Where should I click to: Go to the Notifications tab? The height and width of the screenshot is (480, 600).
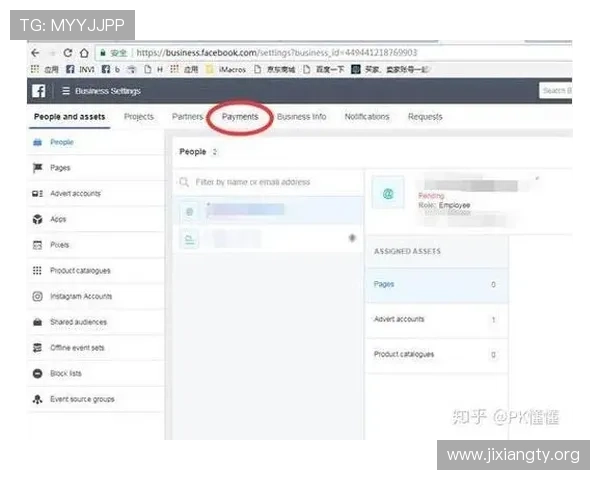[x=366, y=117]
